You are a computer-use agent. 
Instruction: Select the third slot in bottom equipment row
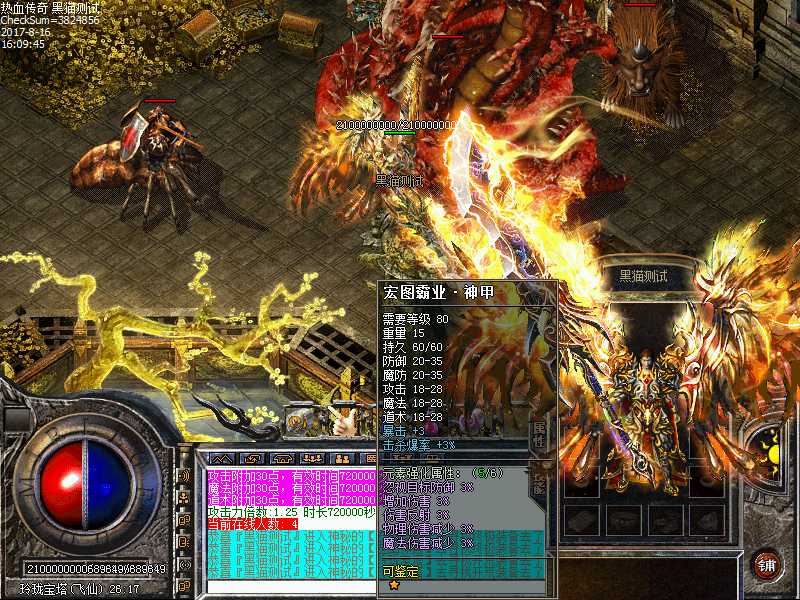click(665, 520)
